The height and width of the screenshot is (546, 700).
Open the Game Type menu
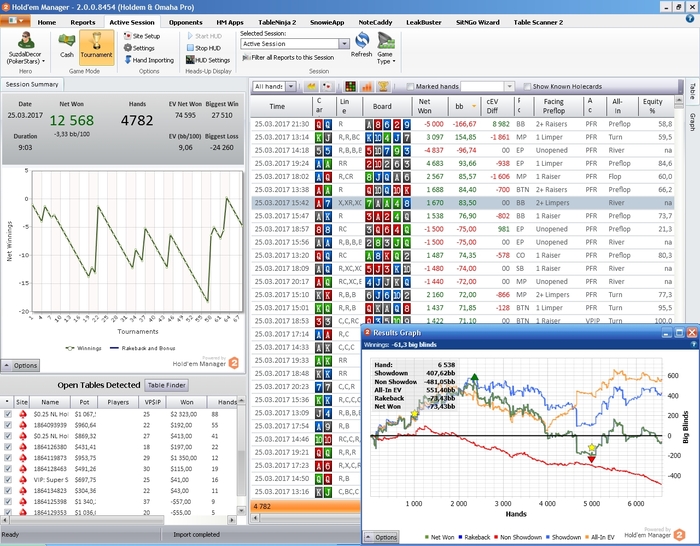(x=386, y=48)
